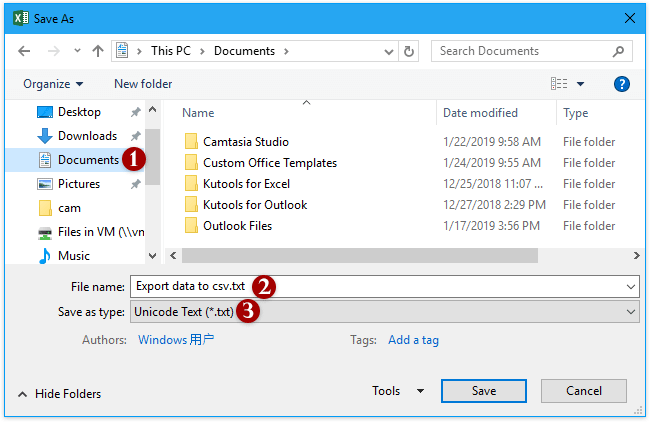653x424 pixels.
Task: Refresh the Documents folder view
Action: (x=409, y=51)
